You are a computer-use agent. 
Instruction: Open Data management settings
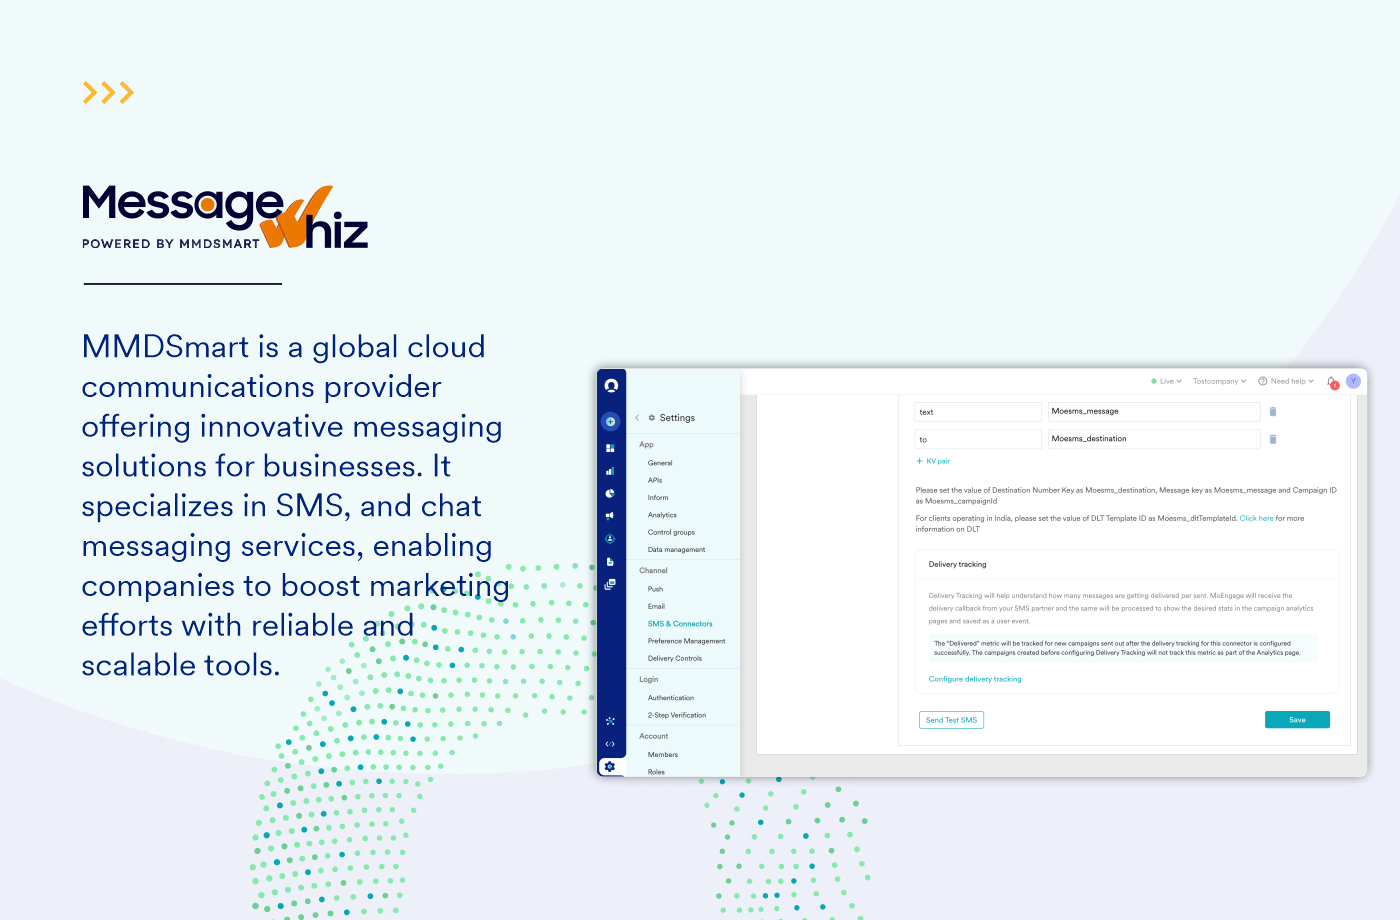pos(676,550)
